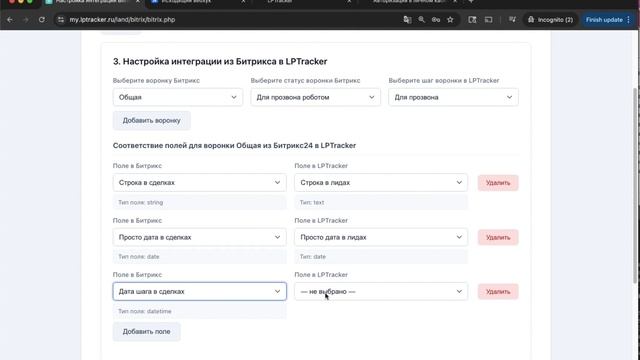The height and width of the screenshot is (360, 640).
Task: Open the — не выбрано — LPTracker field dropdown
Action: pyautogui.click(x=381, y=291)
